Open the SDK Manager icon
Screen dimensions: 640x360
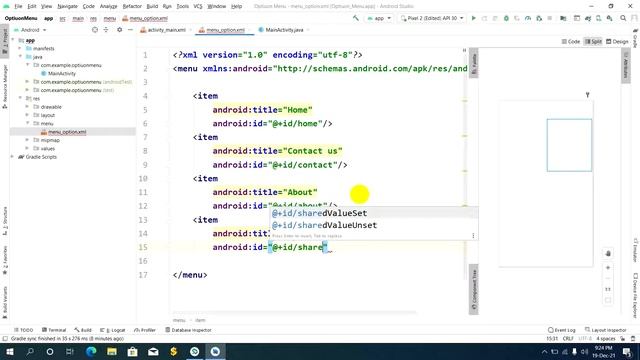click(609, 18)
